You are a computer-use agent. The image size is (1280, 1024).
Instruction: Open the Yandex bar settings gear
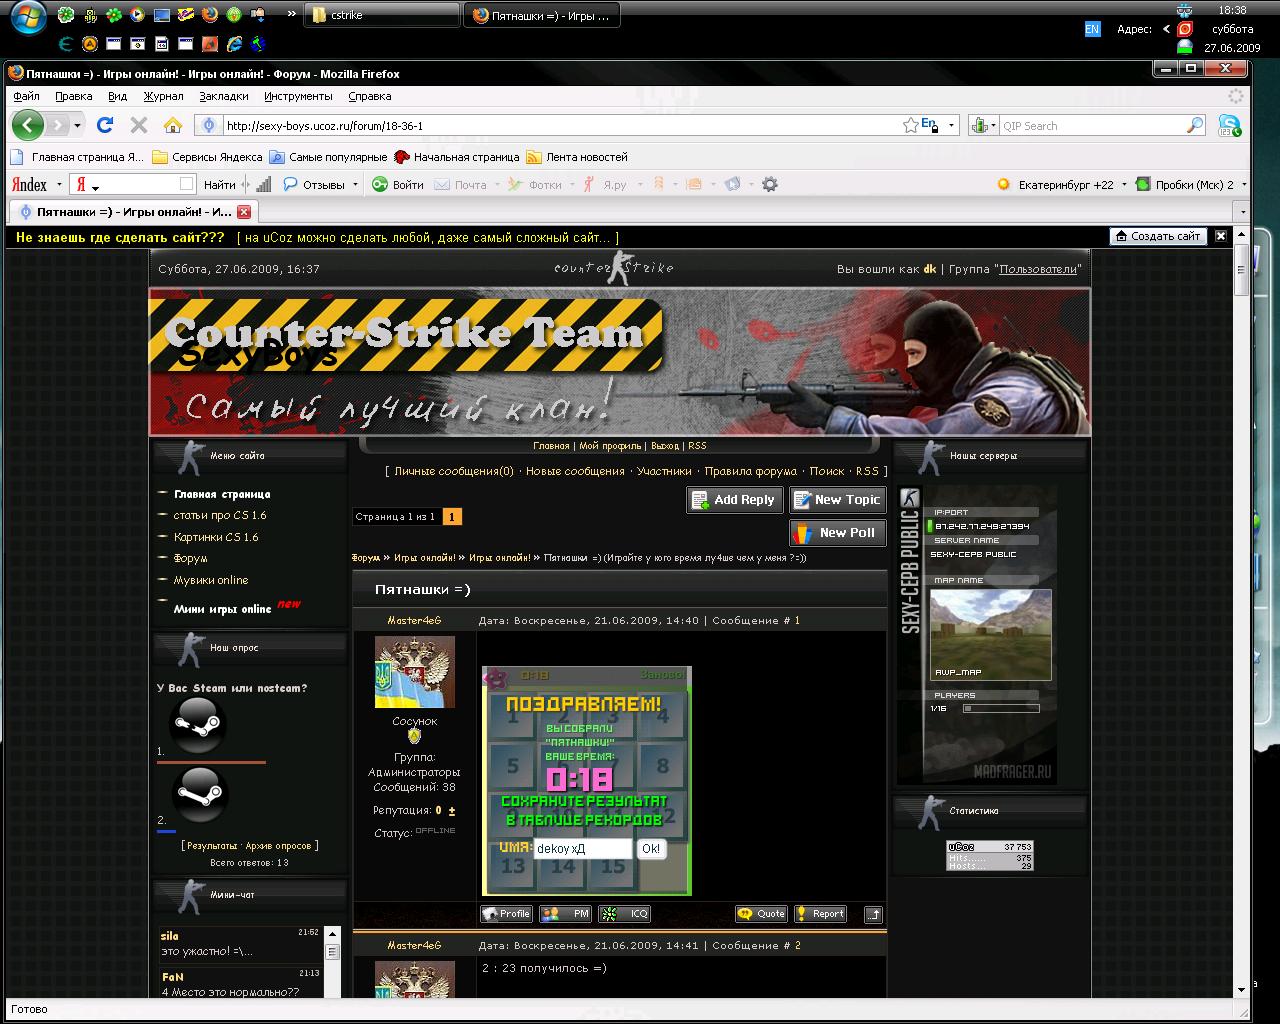(769, 184)
